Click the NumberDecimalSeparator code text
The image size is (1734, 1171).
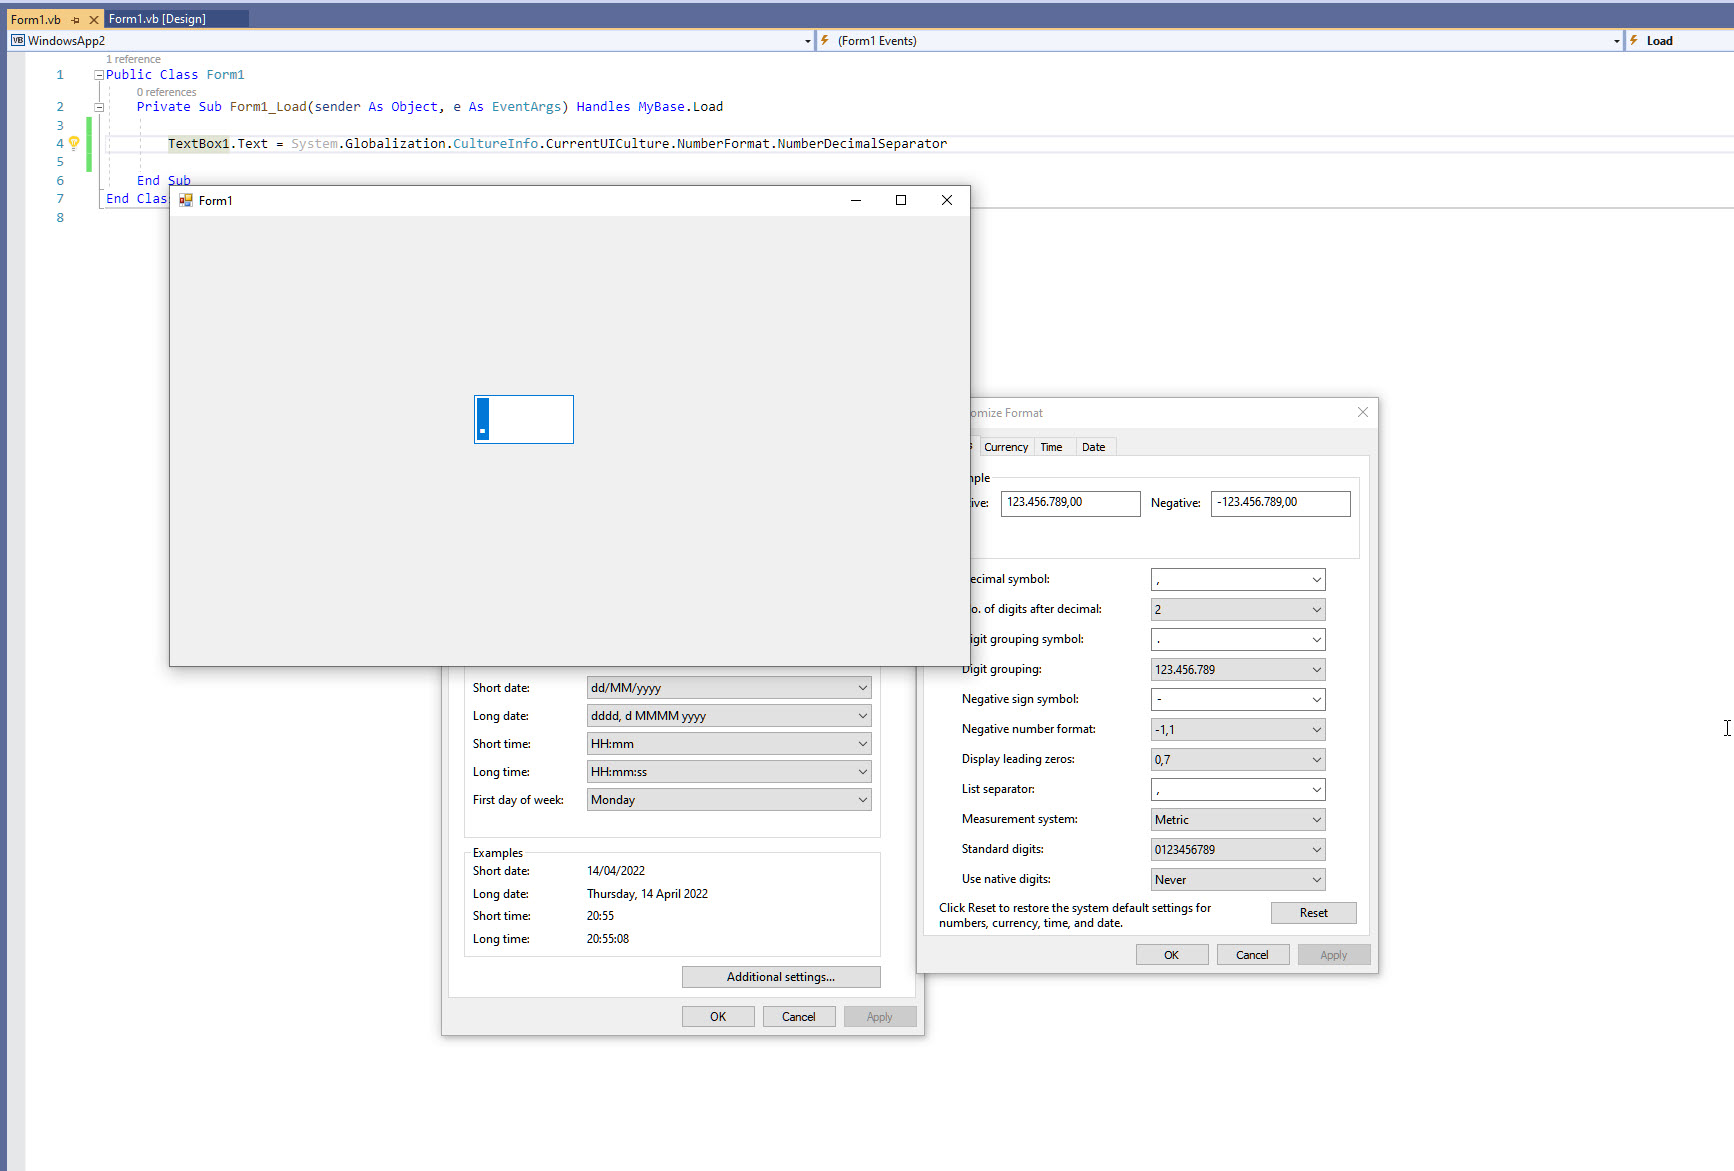pyautogui.click(x=862, y=144)
